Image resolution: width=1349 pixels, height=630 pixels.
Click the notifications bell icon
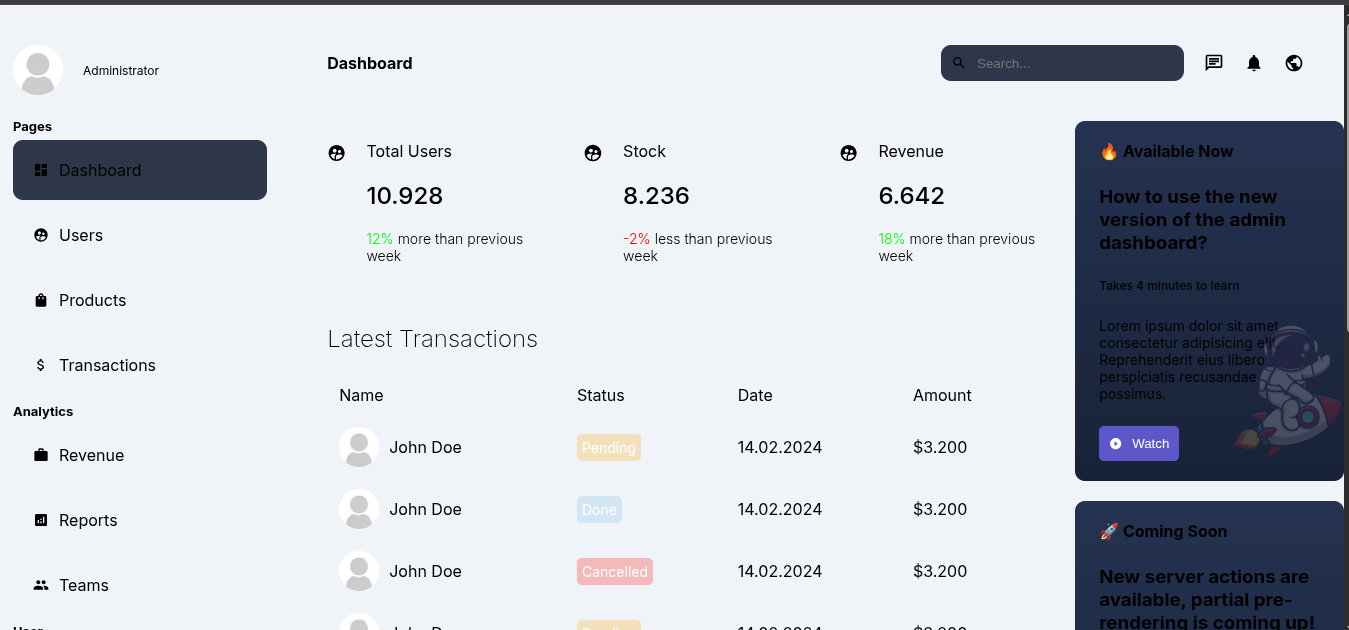pyautogui.click(x=1254, y=63)
